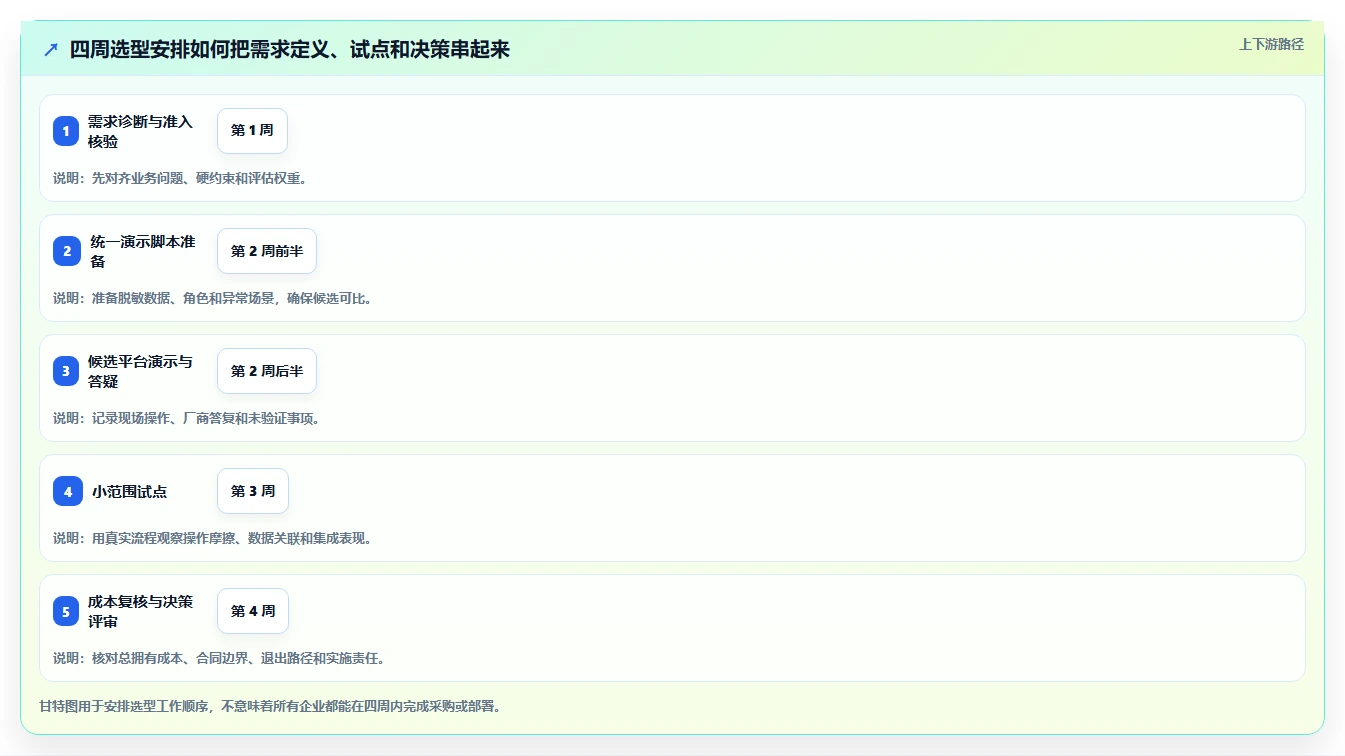Click the step title 小范围试点
1345x756 pixels.
[129, 491]
